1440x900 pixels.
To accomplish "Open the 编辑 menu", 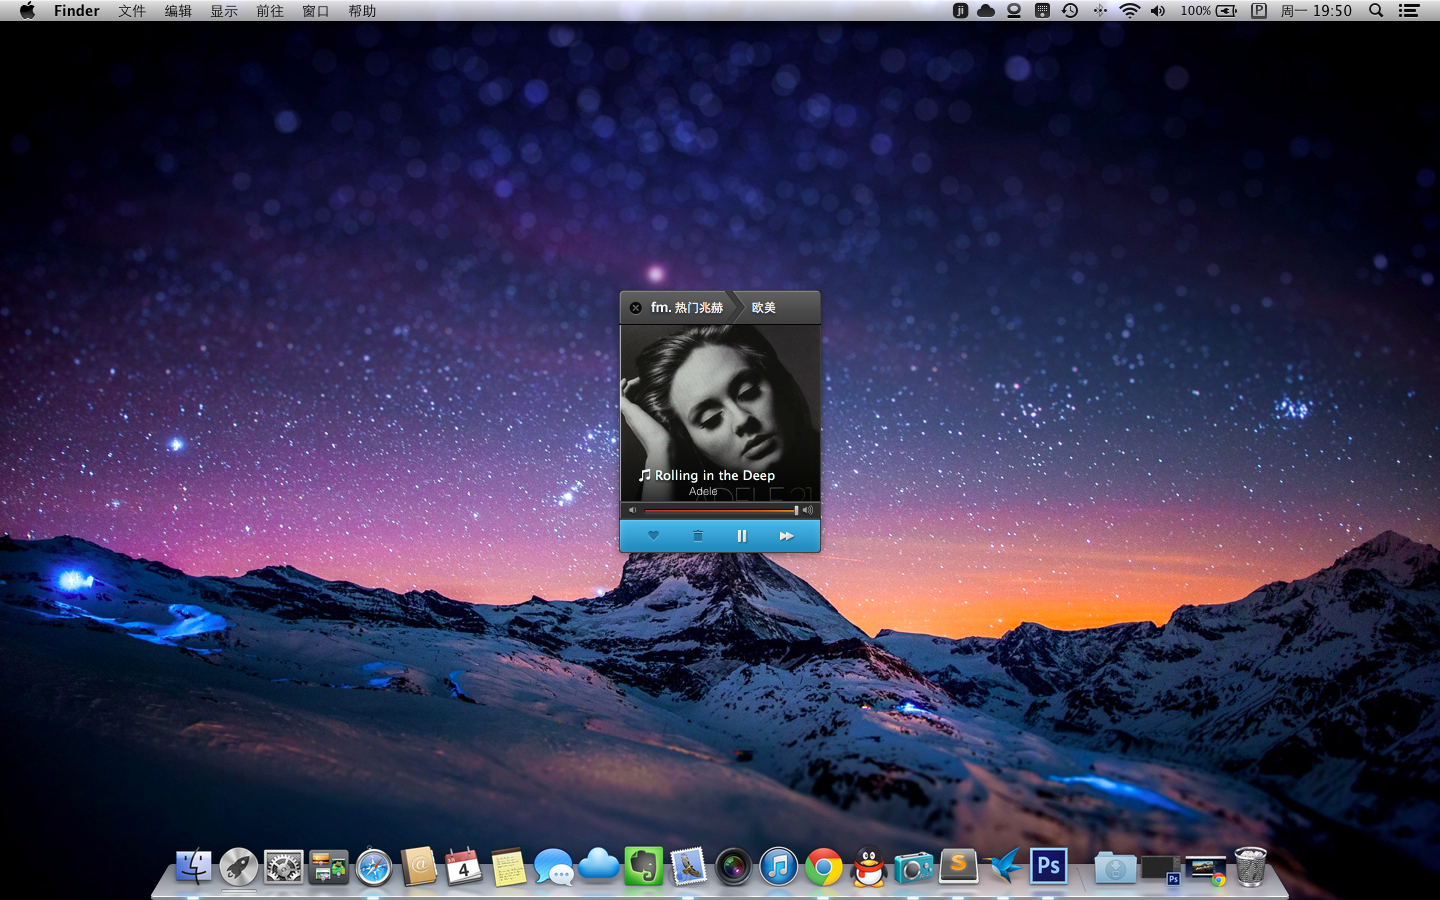I will click(178, 11).
